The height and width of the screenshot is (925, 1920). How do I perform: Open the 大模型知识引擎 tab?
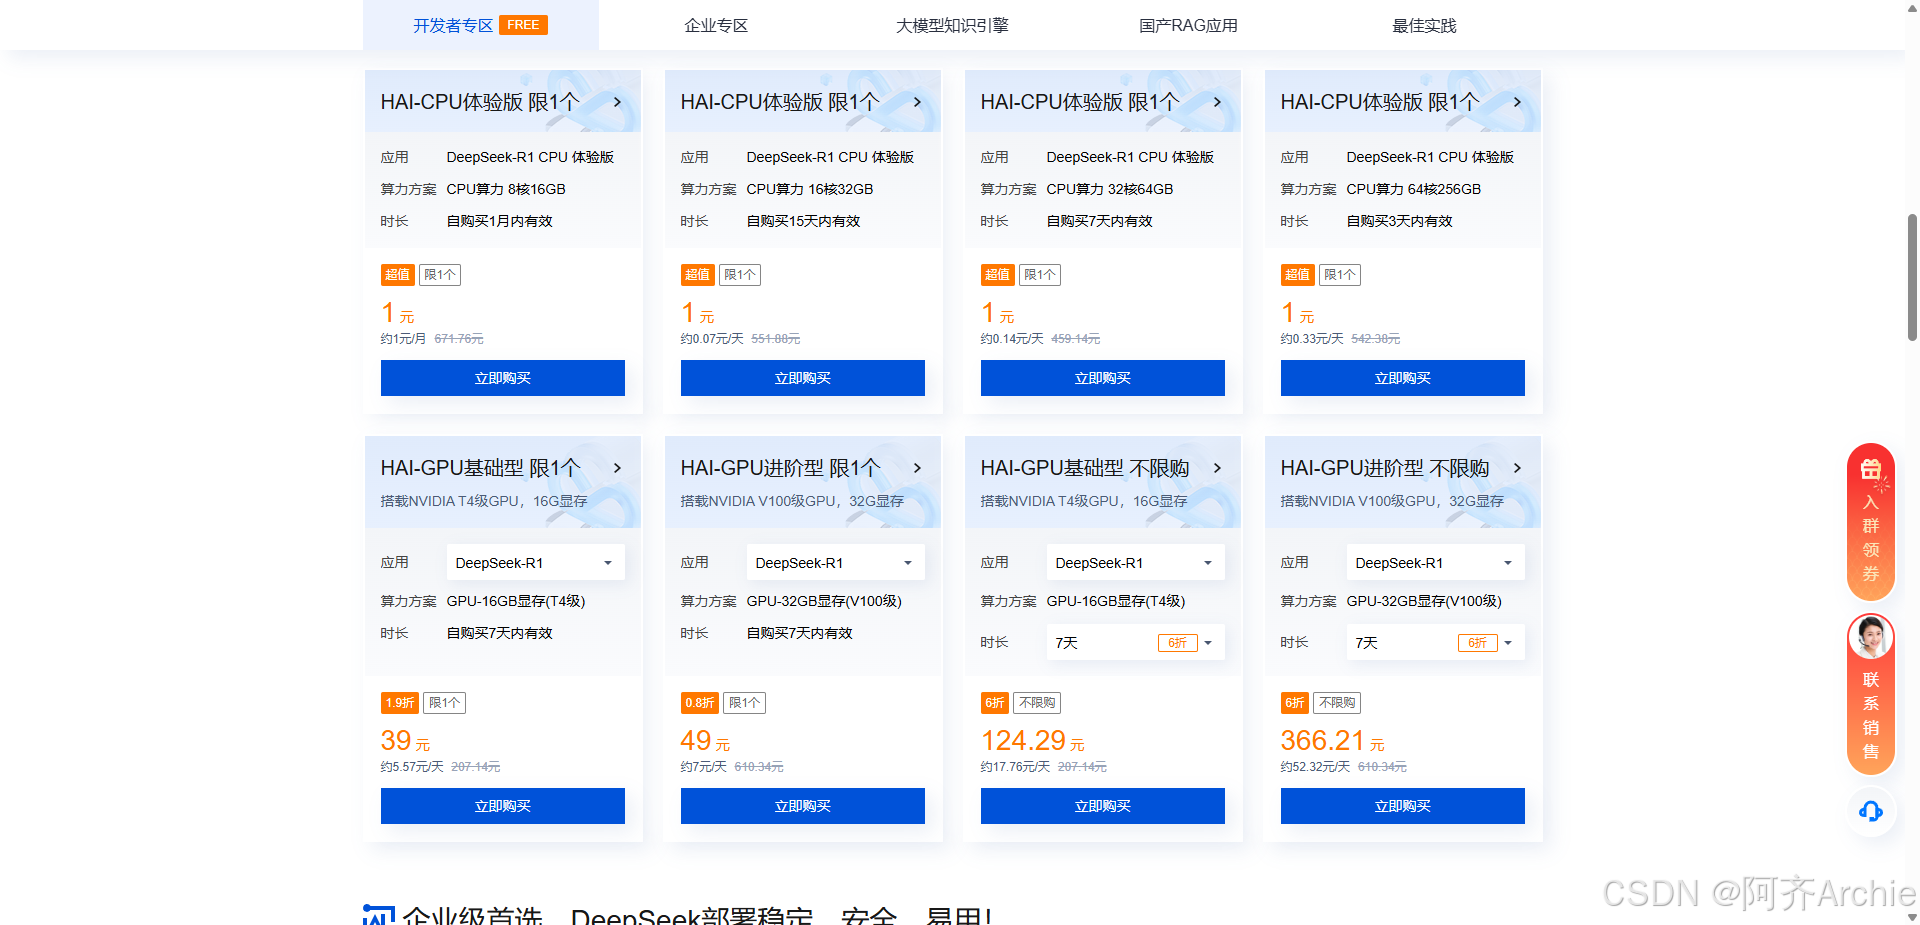[952, 25]
